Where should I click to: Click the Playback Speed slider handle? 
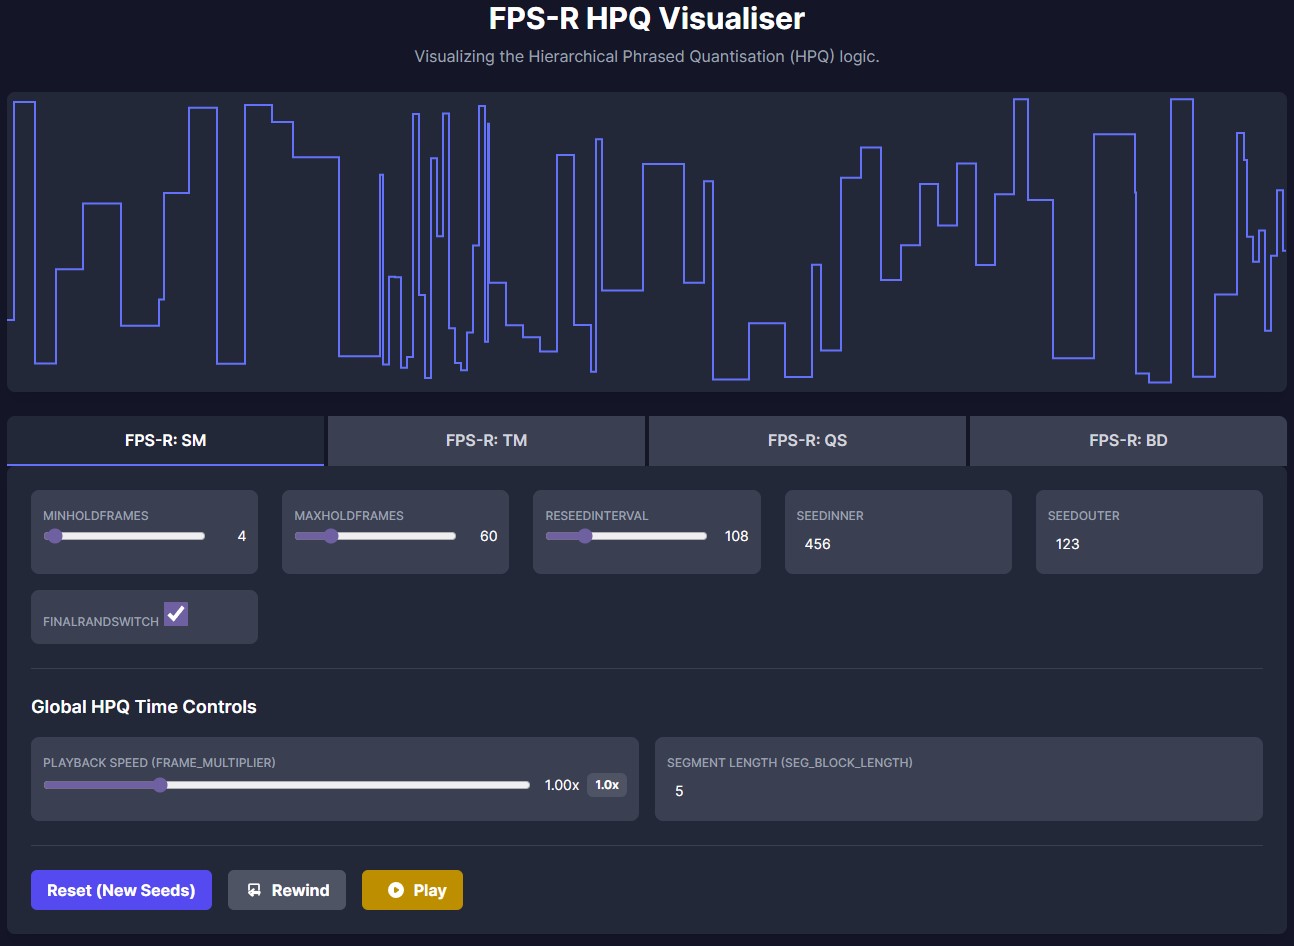[160, 785]
